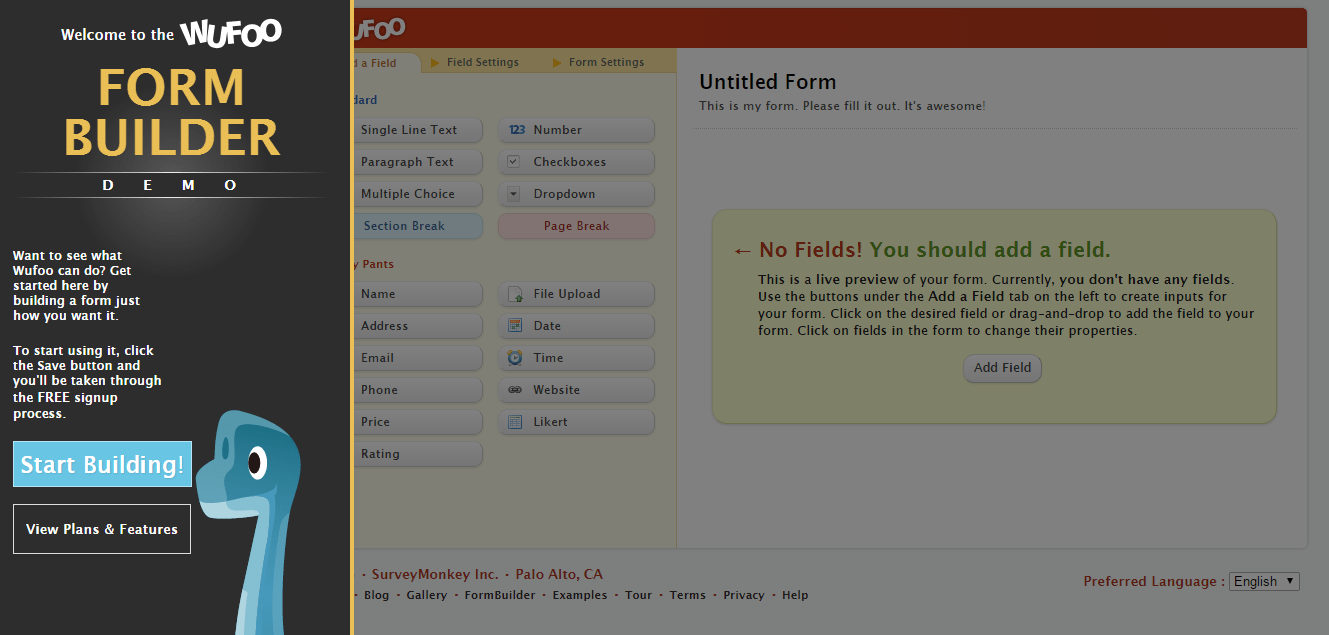Open the Tour footer link
This screenshot has height=635, width=1329.
pos(639,595)
